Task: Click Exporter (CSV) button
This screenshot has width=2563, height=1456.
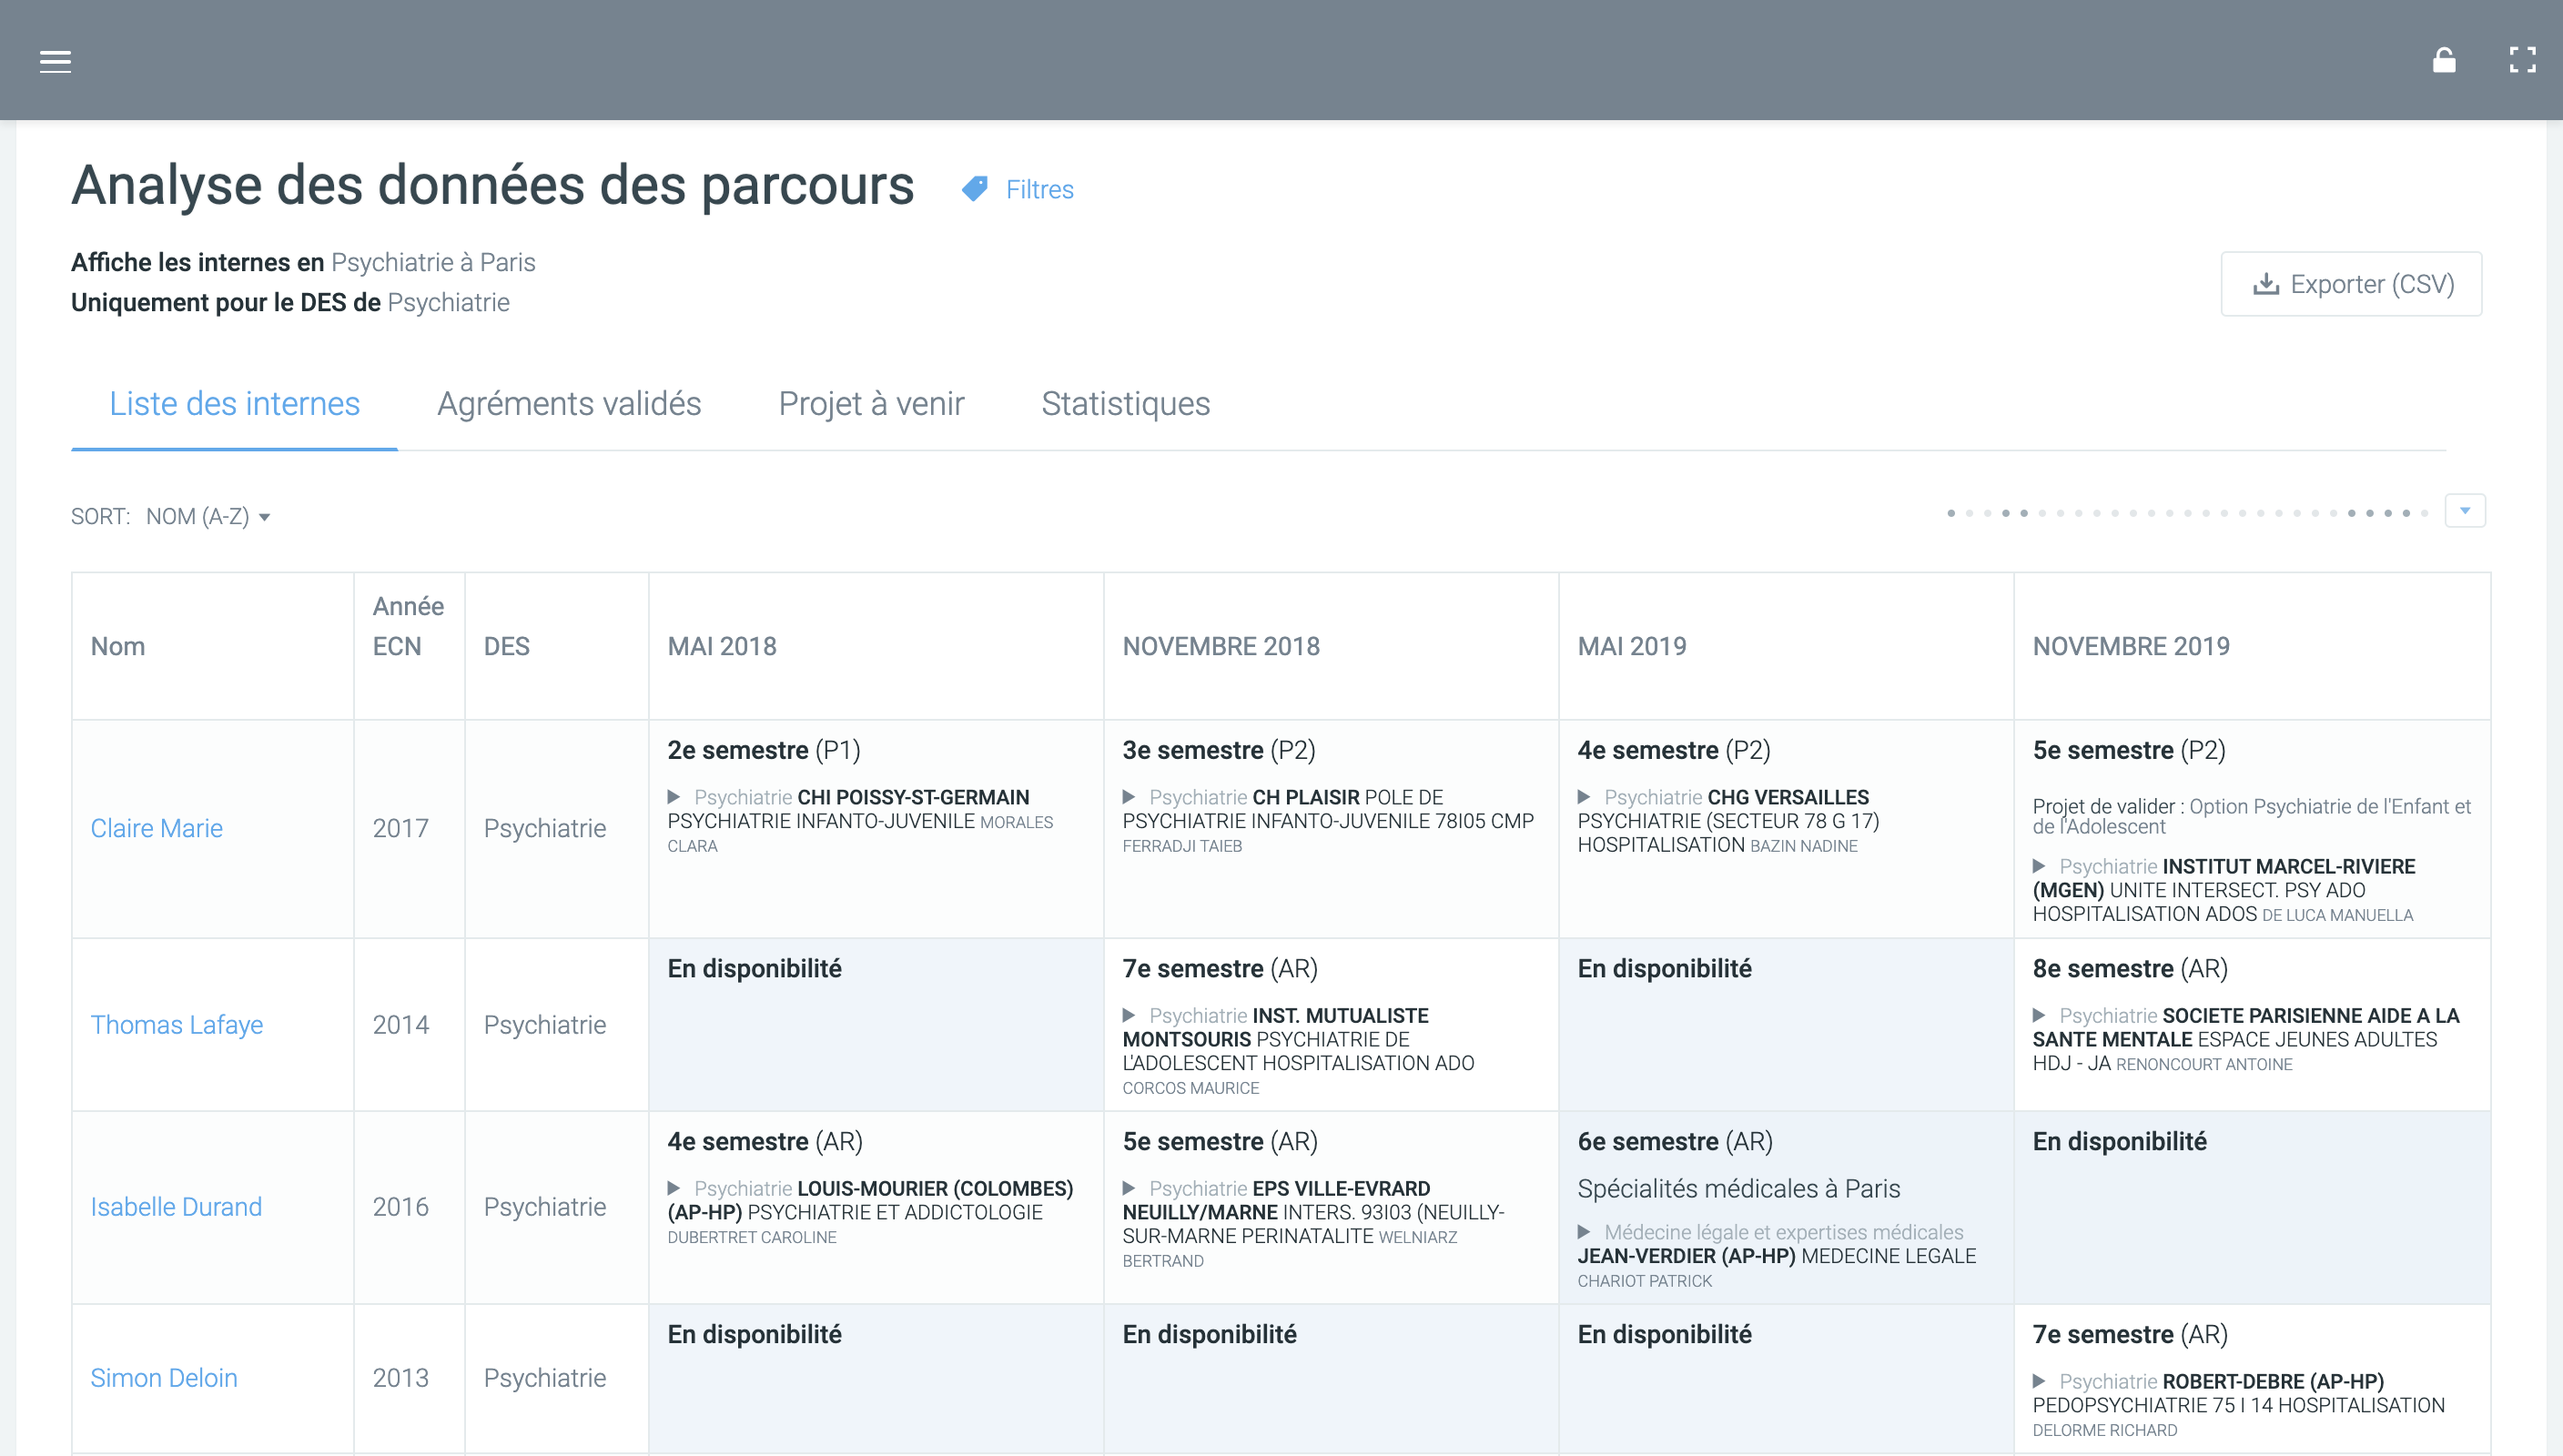Action: 2351,284
